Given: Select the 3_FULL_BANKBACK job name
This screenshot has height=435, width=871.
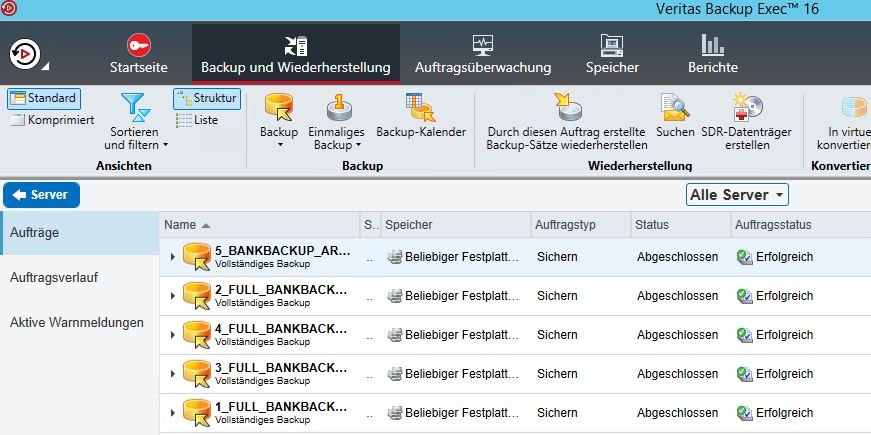Looking at the screenshot, I should (x=281, y=367).
